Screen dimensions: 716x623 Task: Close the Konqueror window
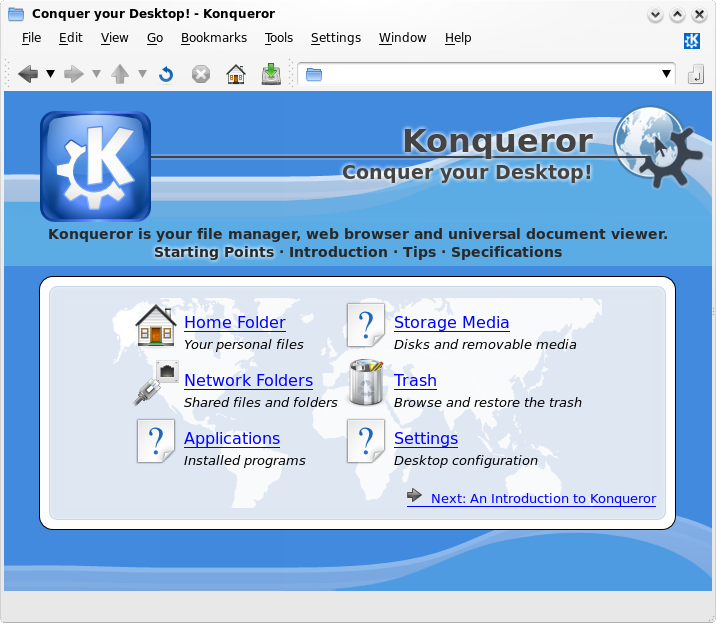699,15
